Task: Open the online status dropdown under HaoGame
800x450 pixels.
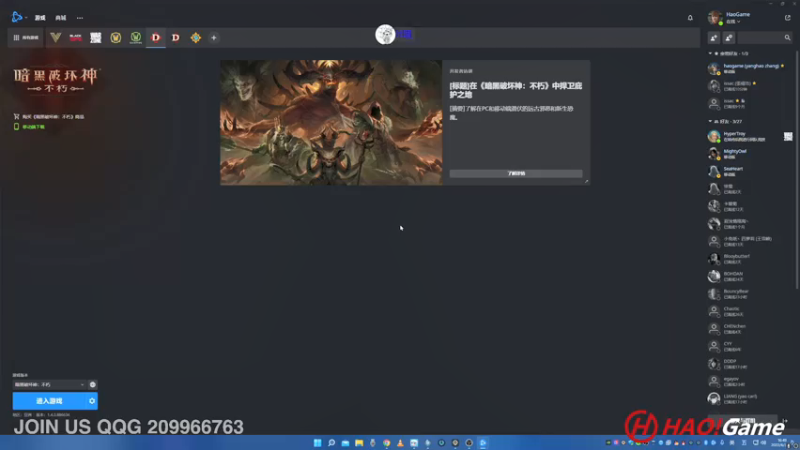Action: [x=733, y=22]
